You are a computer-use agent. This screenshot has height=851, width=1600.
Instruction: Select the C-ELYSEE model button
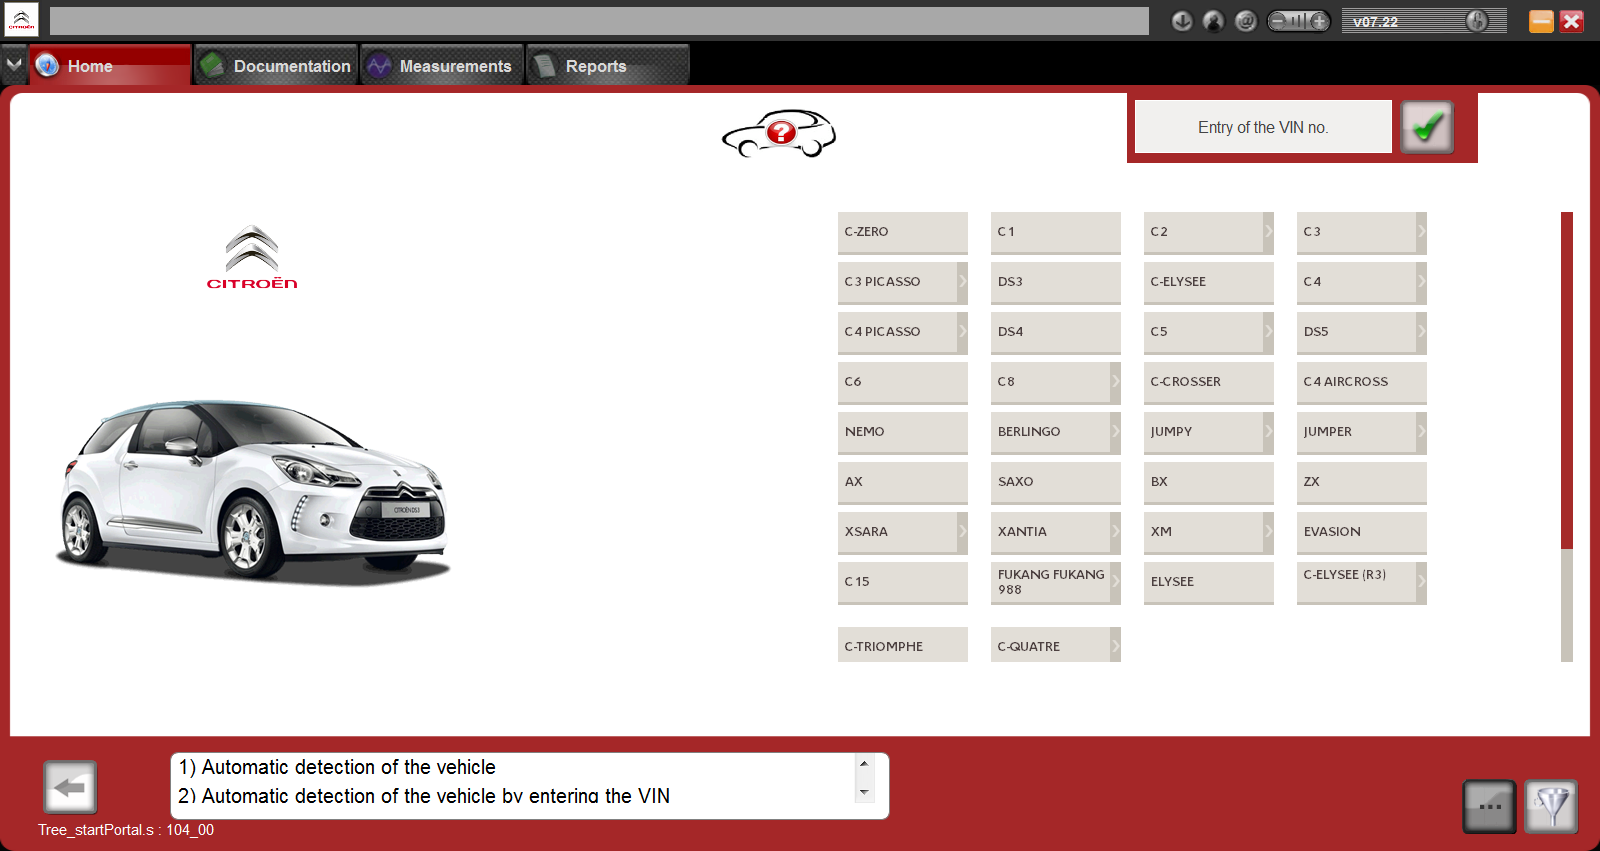[1209, 282]
